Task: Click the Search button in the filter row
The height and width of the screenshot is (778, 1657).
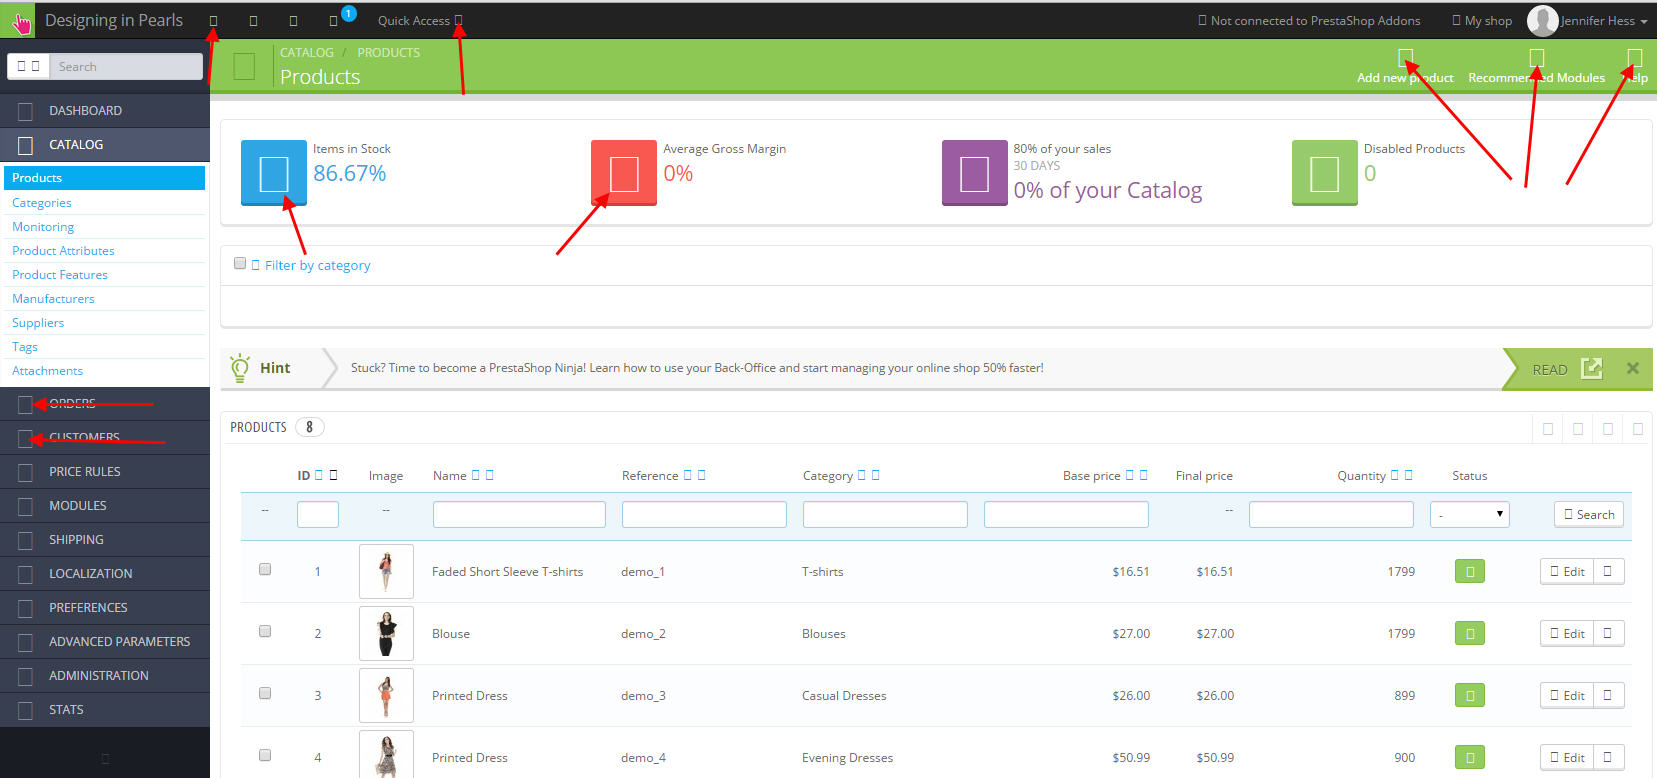Action: click(x=1589, y=514)
